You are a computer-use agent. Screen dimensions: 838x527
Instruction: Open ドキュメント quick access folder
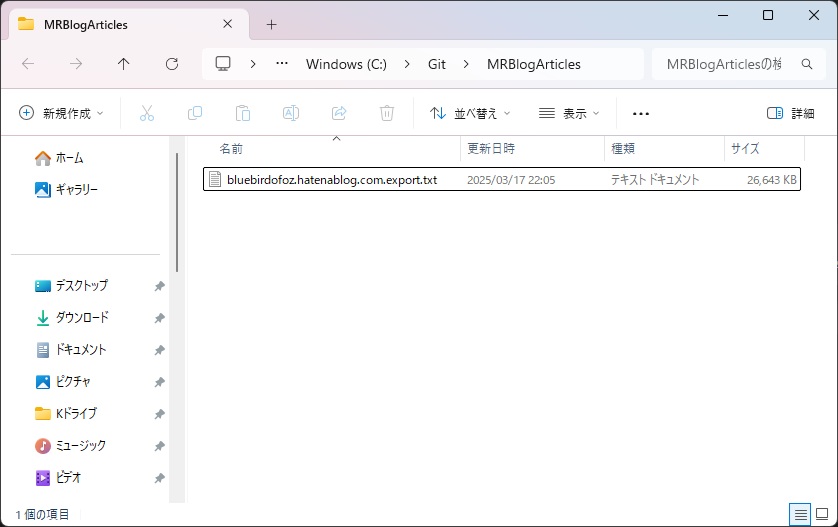(x=71, y=350)
